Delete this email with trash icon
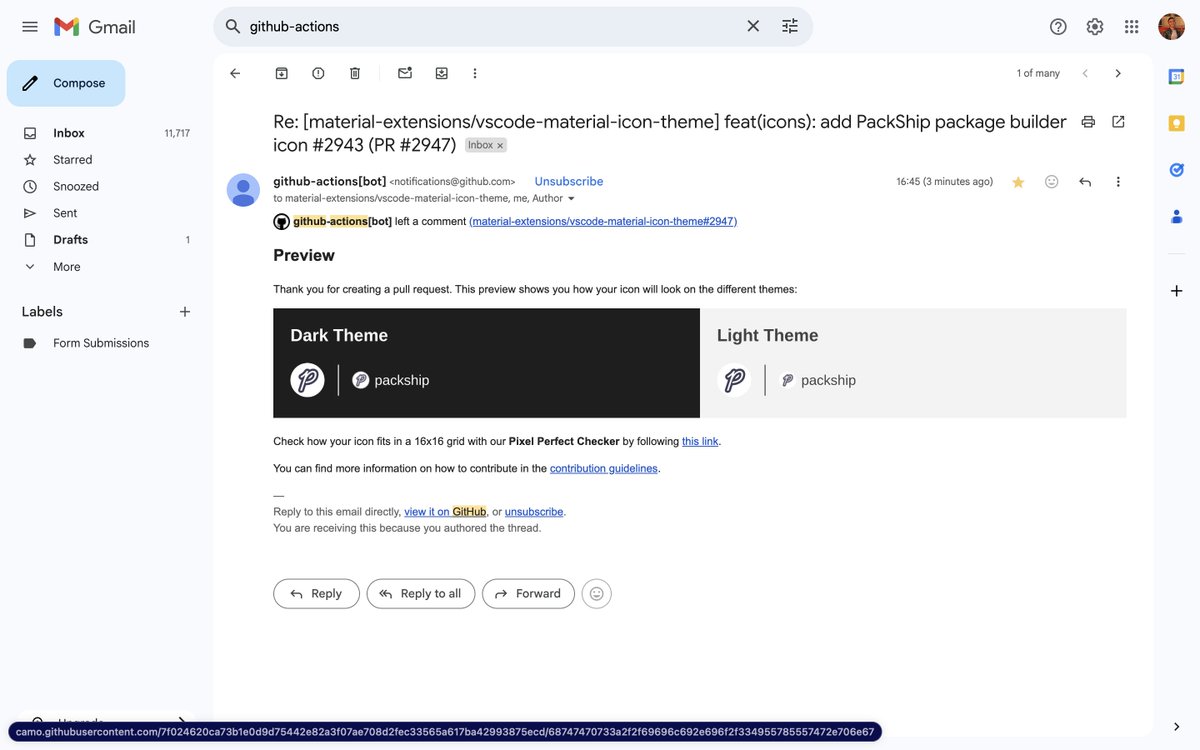Screen dimensions: 1200x750 coord(355,73)
